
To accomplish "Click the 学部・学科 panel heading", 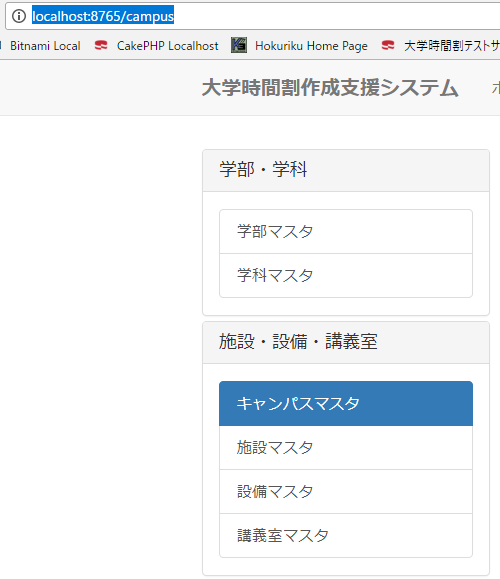I will point(346,170).
